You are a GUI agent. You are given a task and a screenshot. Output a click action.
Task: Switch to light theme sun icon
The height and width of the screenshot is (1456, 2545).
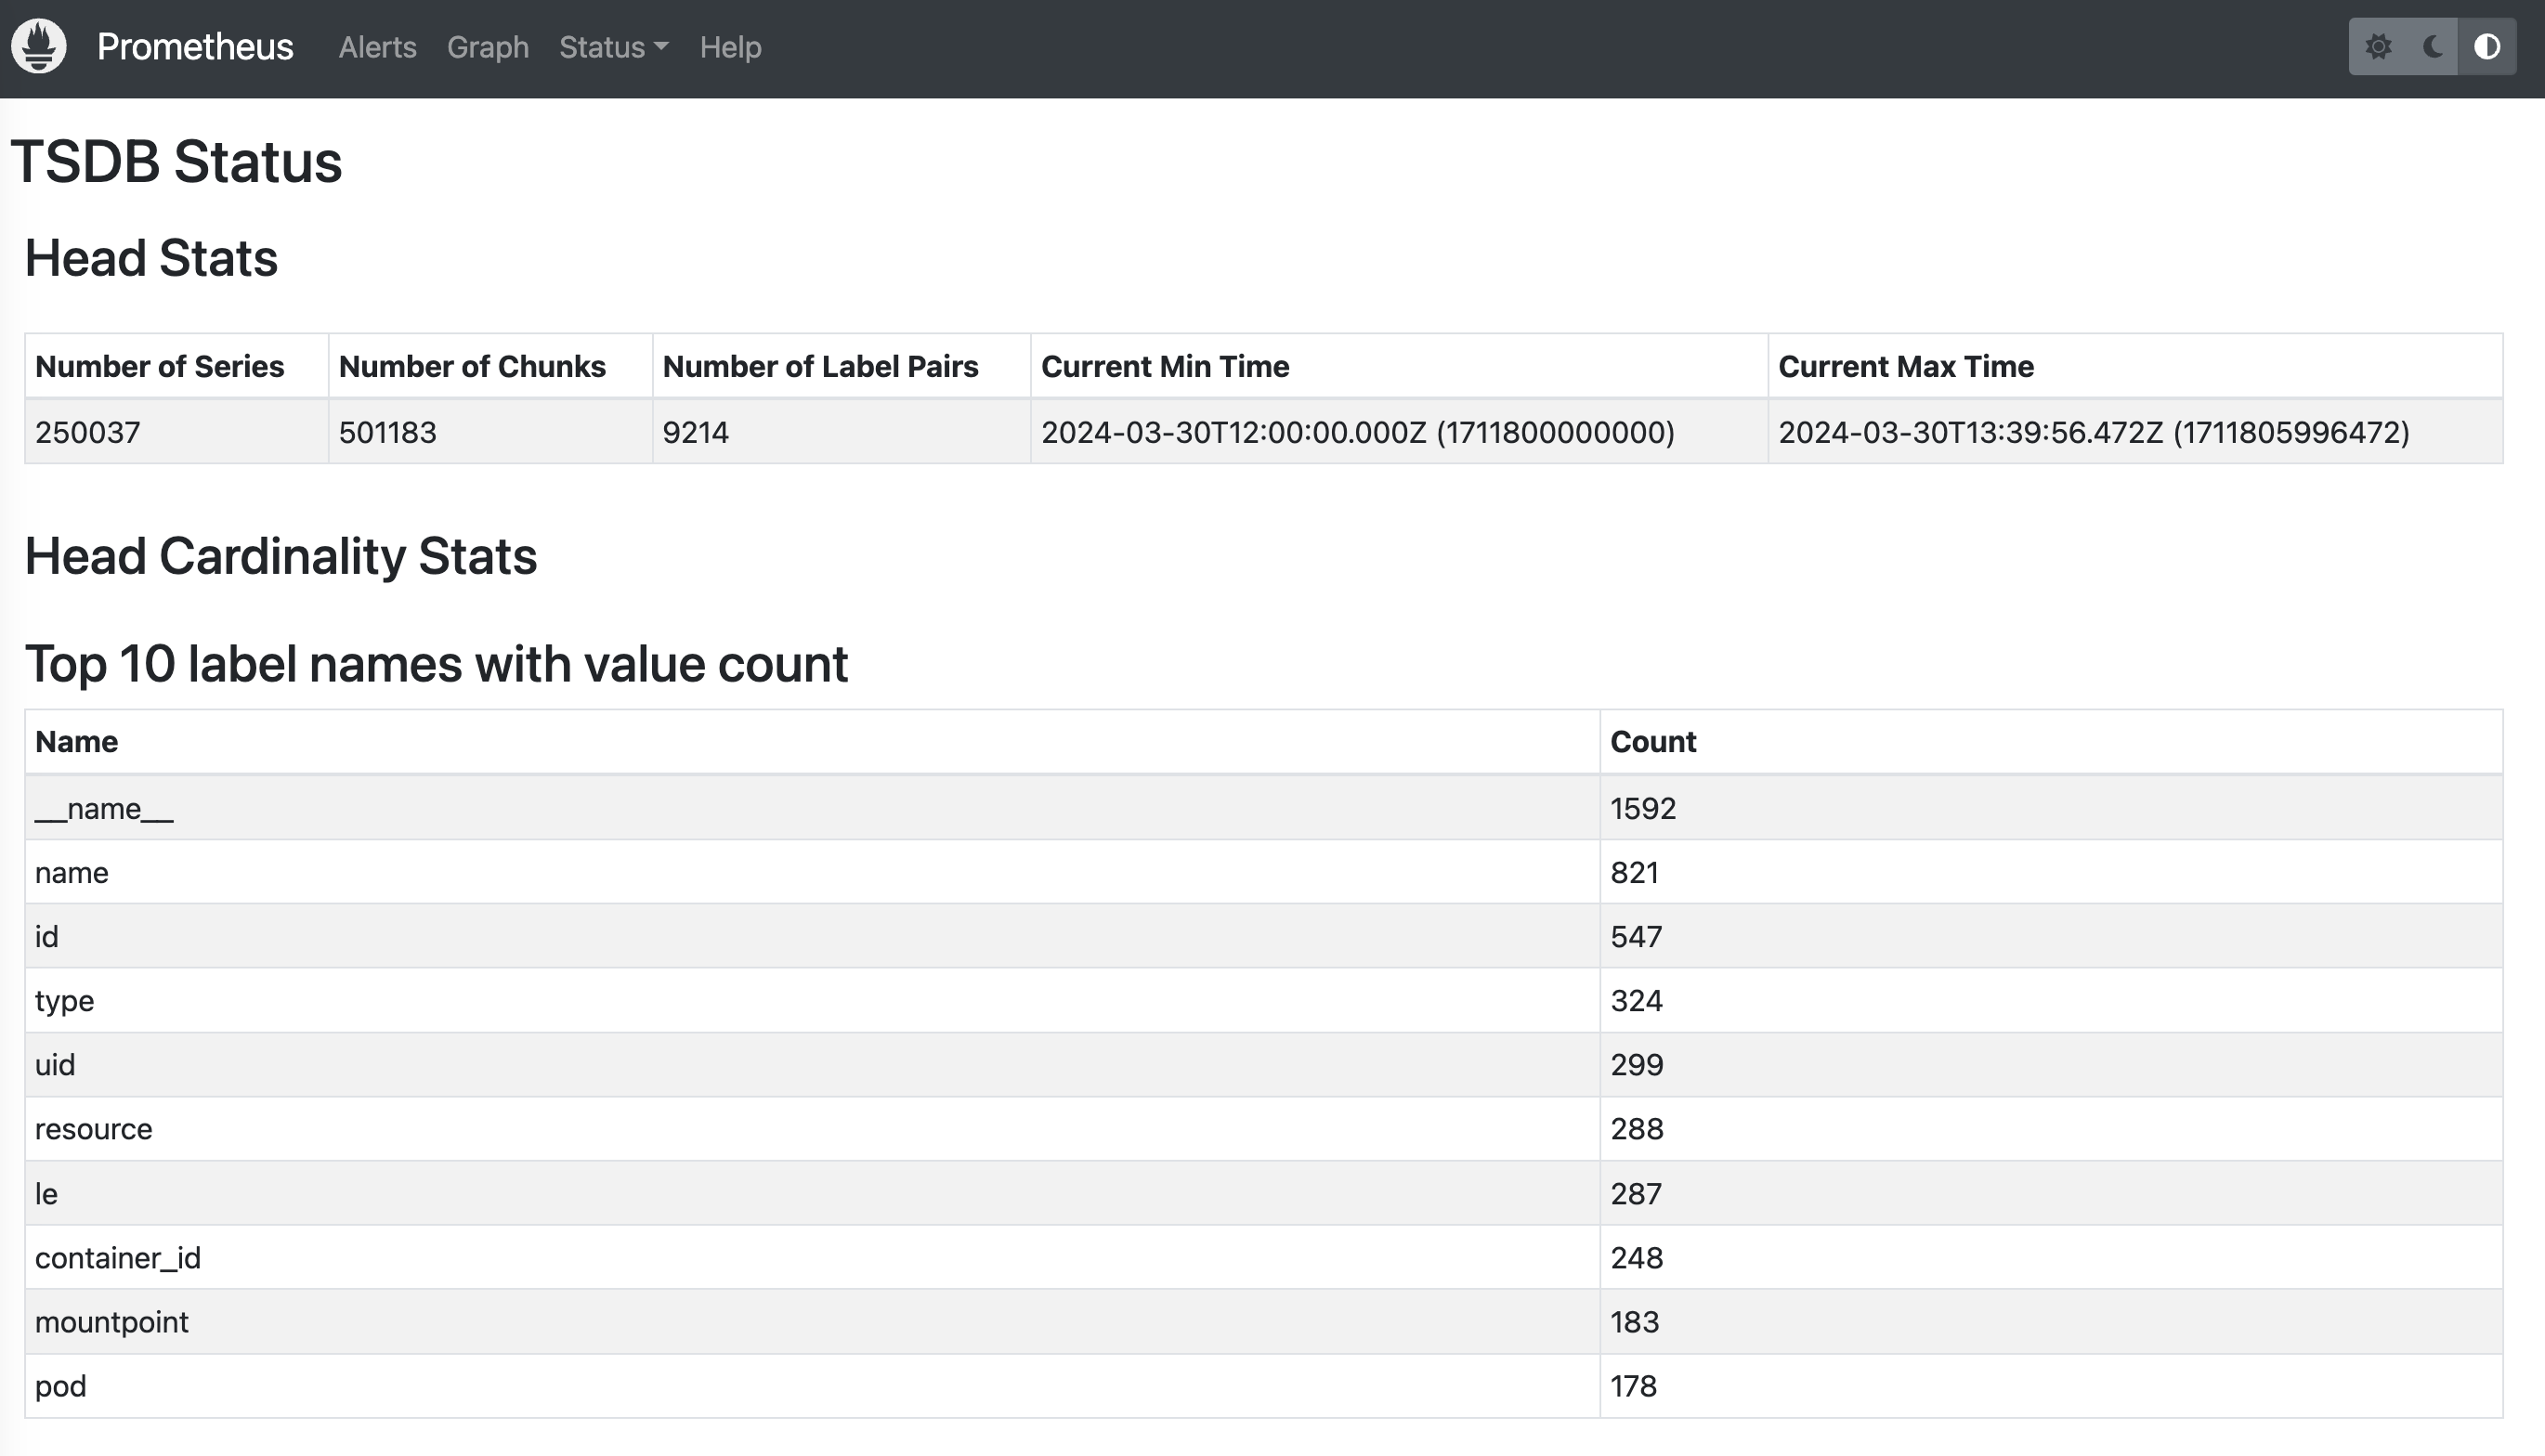(x=2378, y=47)
